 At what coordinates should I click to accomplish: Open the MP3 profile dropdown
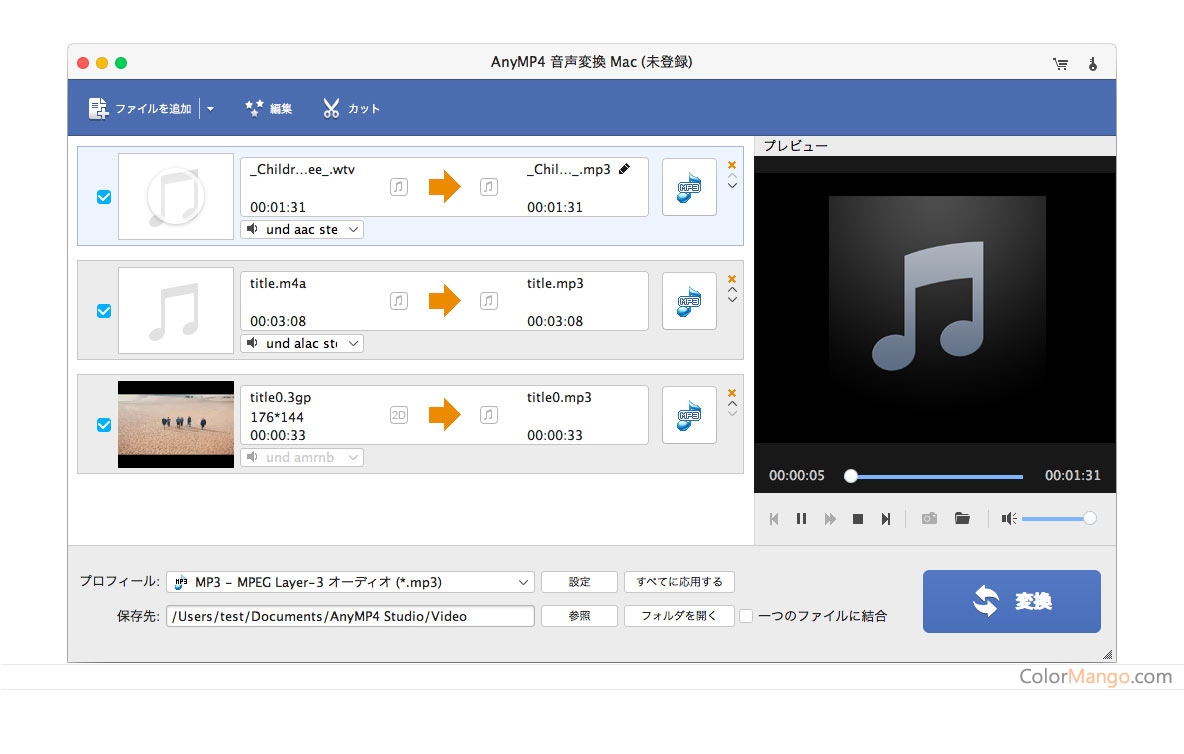[x=351, y=582]
